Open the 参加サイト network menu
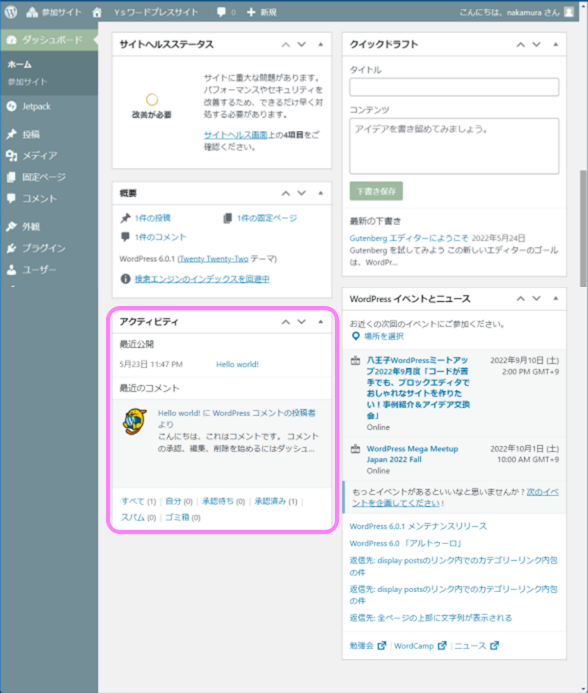This screenshot has height=693, width=588. [x=53, y=12]
